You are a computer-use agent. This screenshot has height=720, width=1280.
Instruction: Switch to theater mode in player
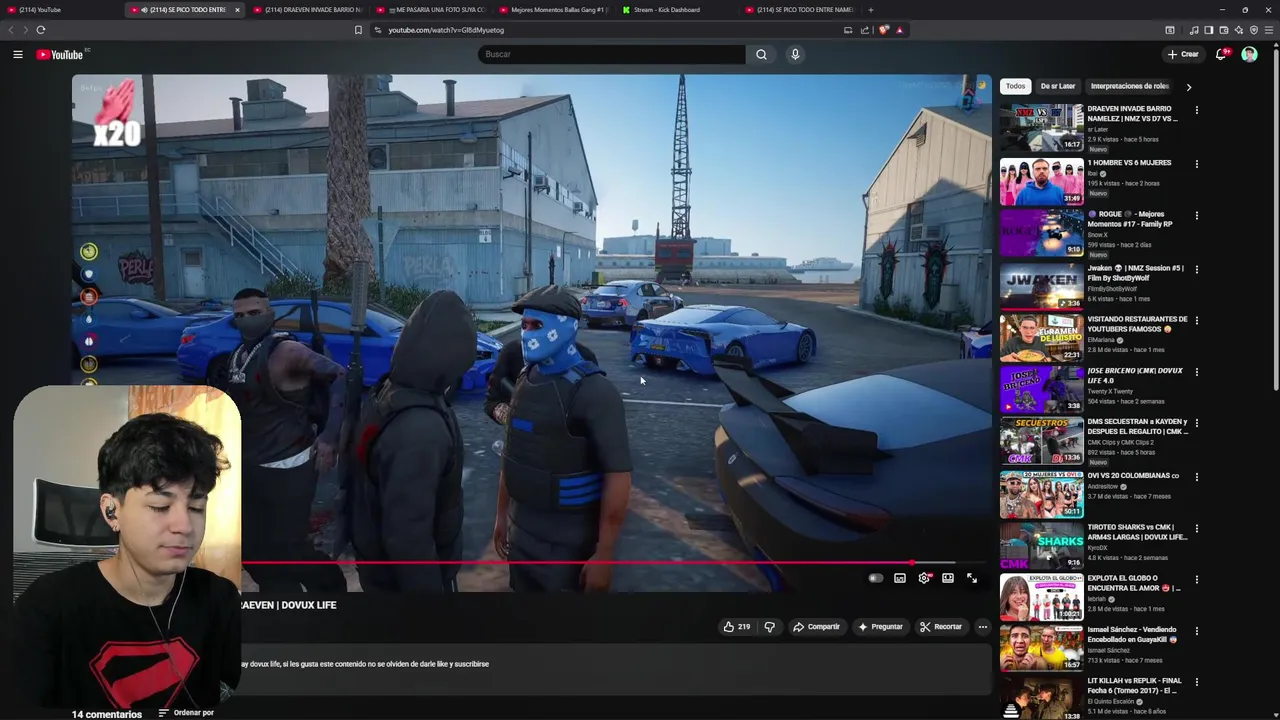(x=948, y=578)
